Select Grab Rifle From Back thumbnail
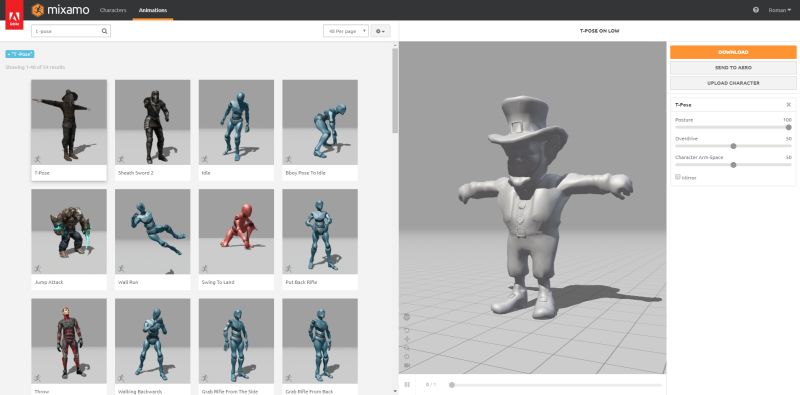 click(320, 341)
